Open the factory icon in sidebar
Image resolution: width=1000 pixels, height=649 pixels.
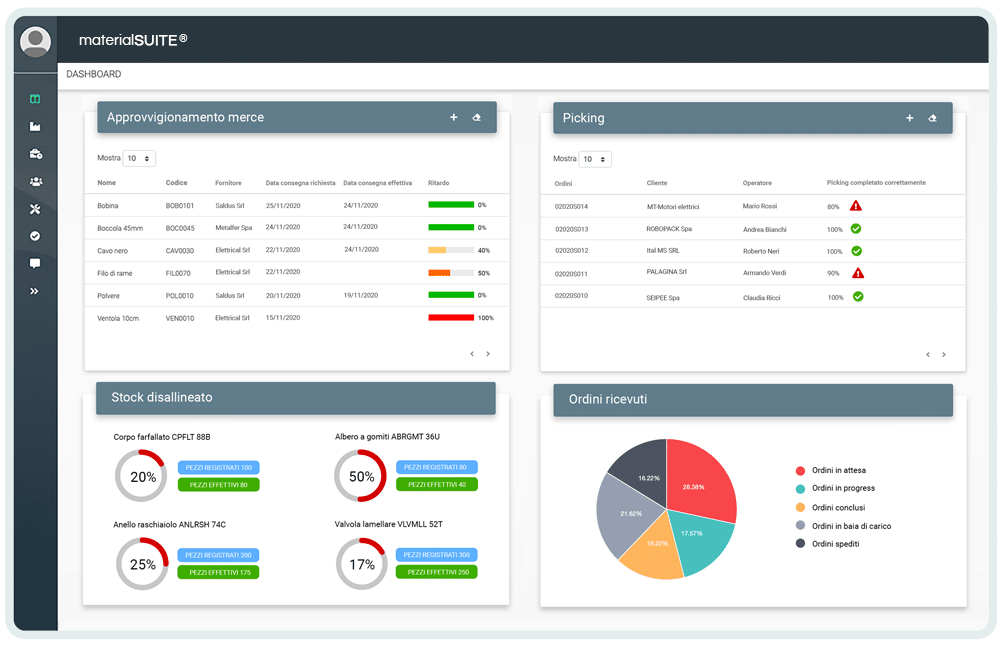click(x=35, y=127)
